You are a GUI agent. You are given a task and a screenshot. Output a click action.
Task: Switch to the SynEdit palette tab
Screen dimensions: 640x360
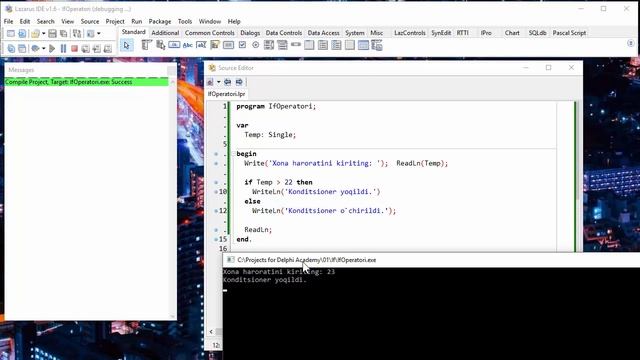[x=441, y=33]
